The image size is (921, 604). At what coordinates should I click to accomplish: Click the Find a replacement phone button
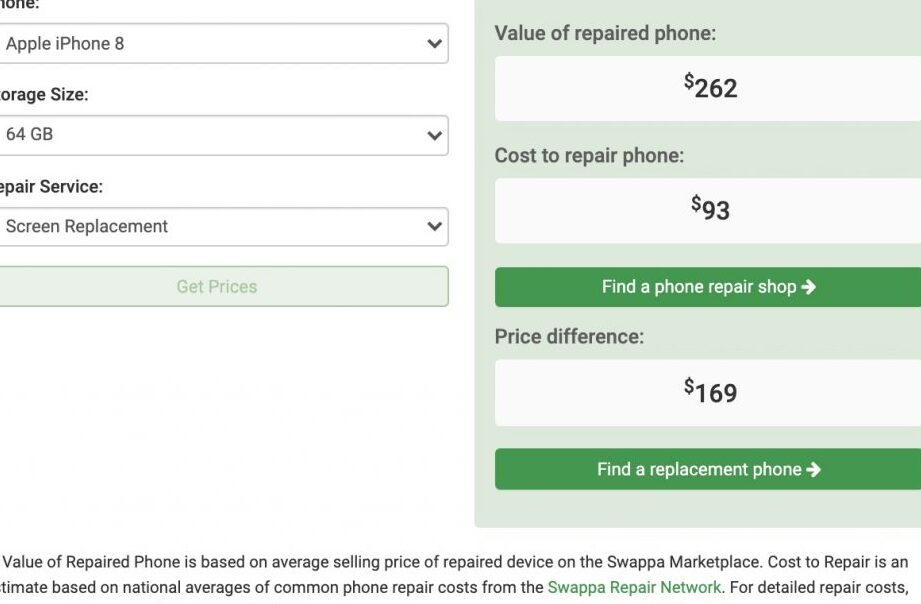coord(708,469)
